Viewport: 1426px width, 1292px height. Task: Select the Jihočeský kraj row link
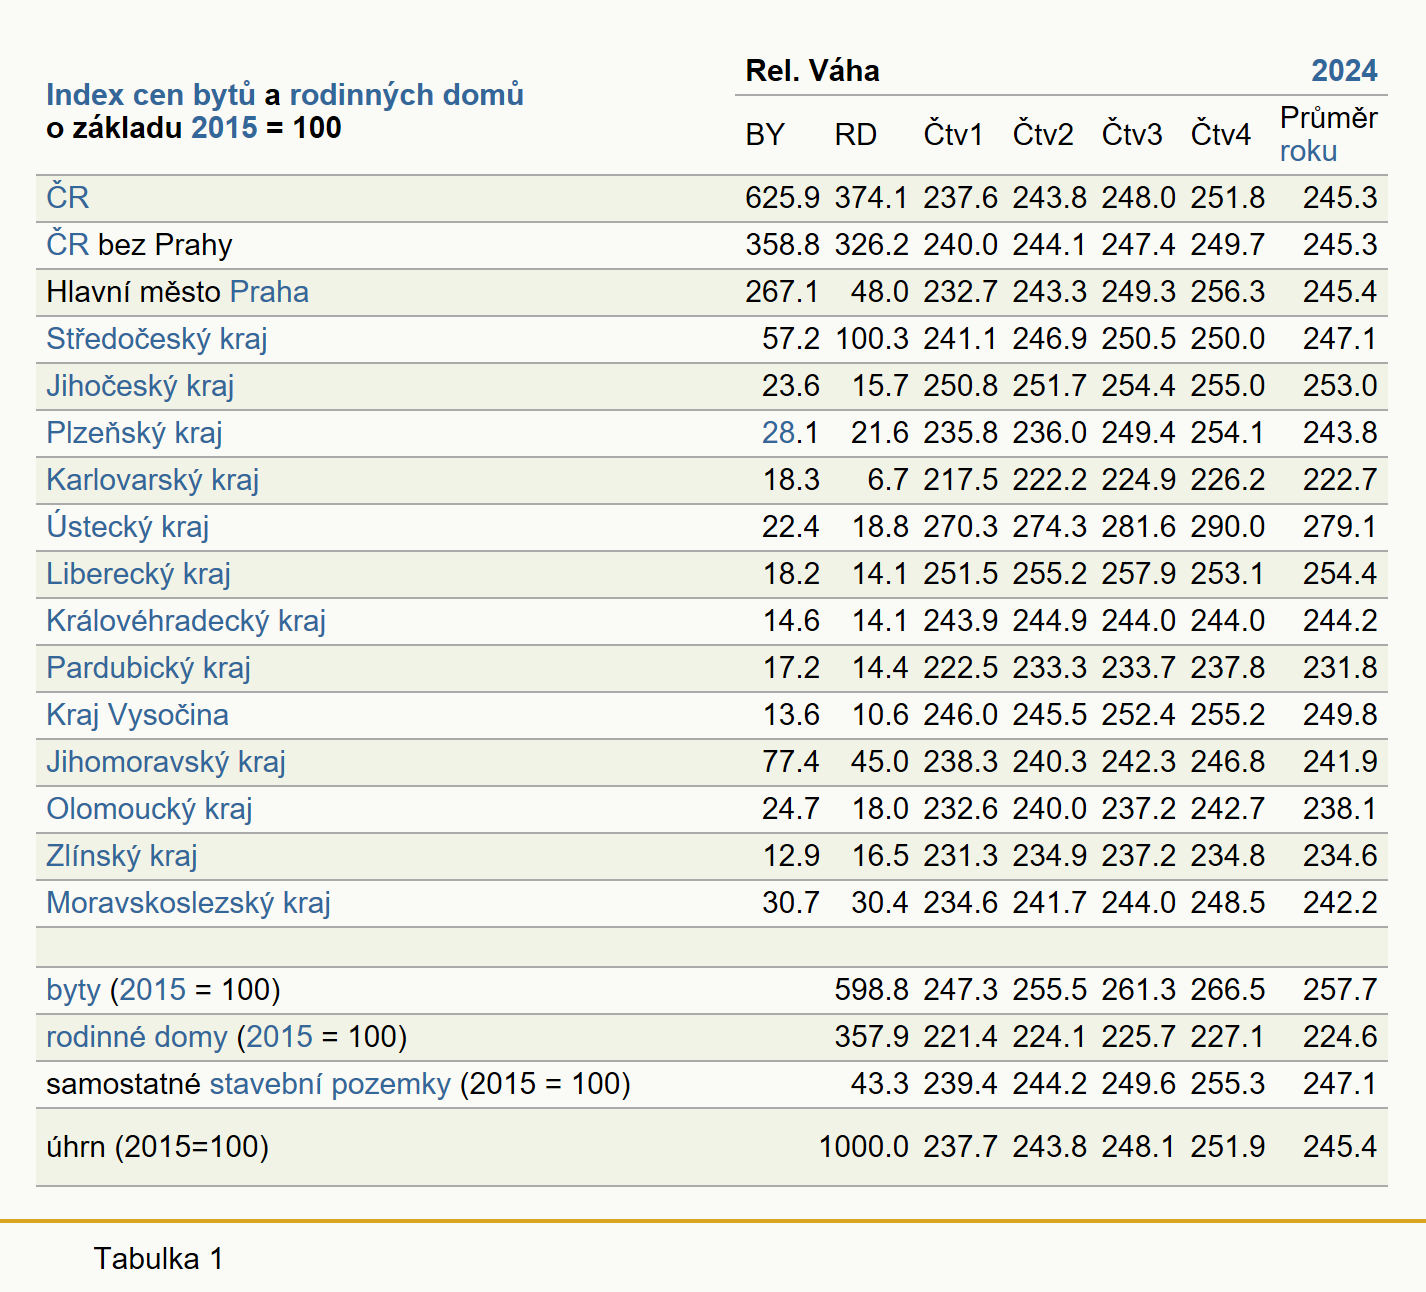click(x=140, y=386)
